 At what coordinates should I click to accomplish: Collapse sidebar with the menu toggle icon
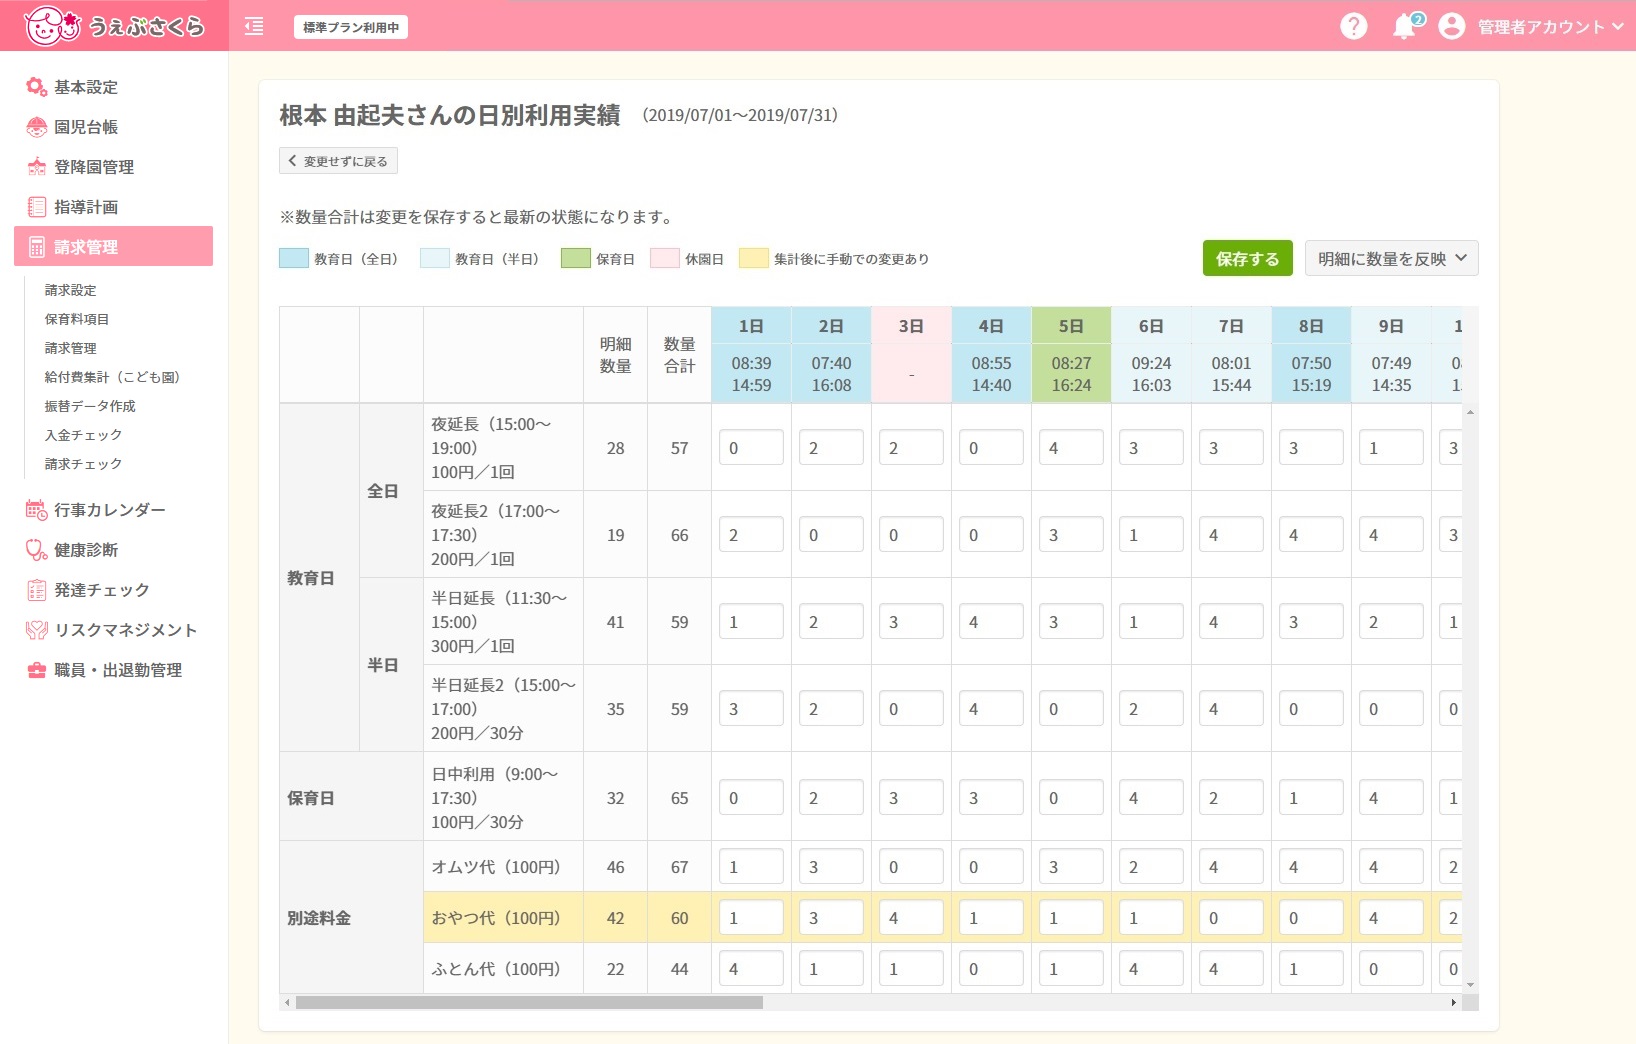tap(254, 27)
